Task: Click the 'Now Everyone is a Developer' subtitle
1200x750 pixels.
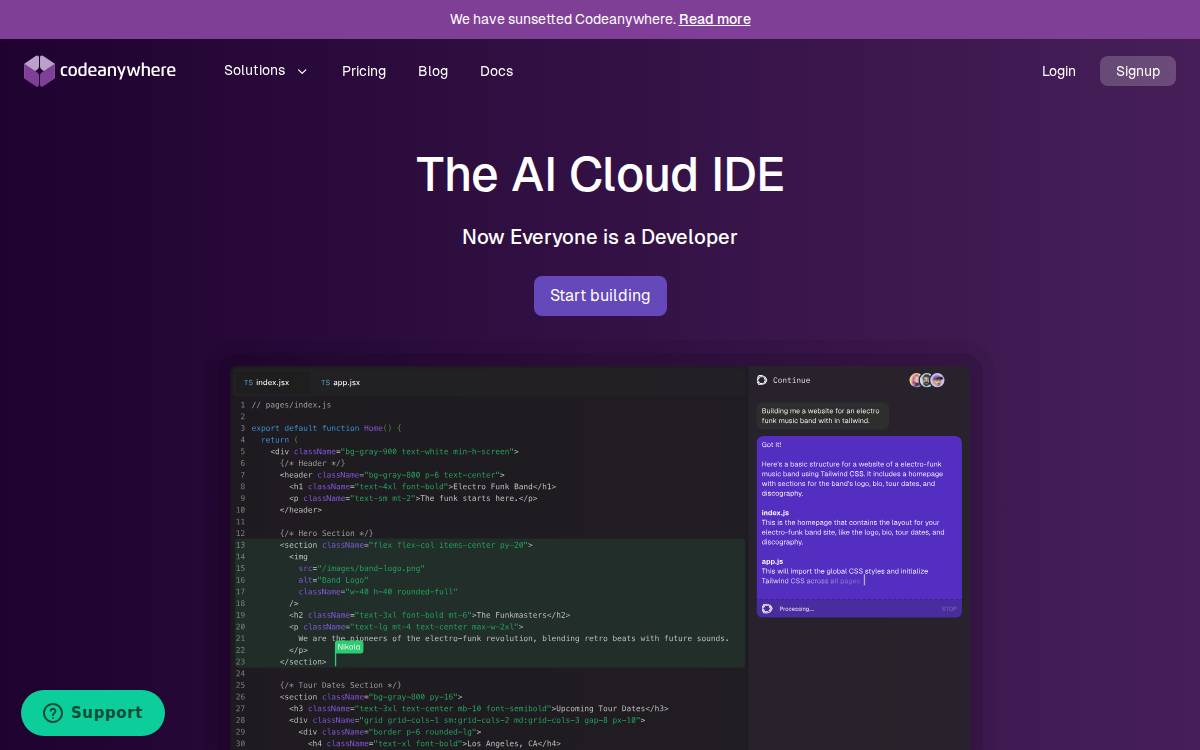Action: (600, 237)
